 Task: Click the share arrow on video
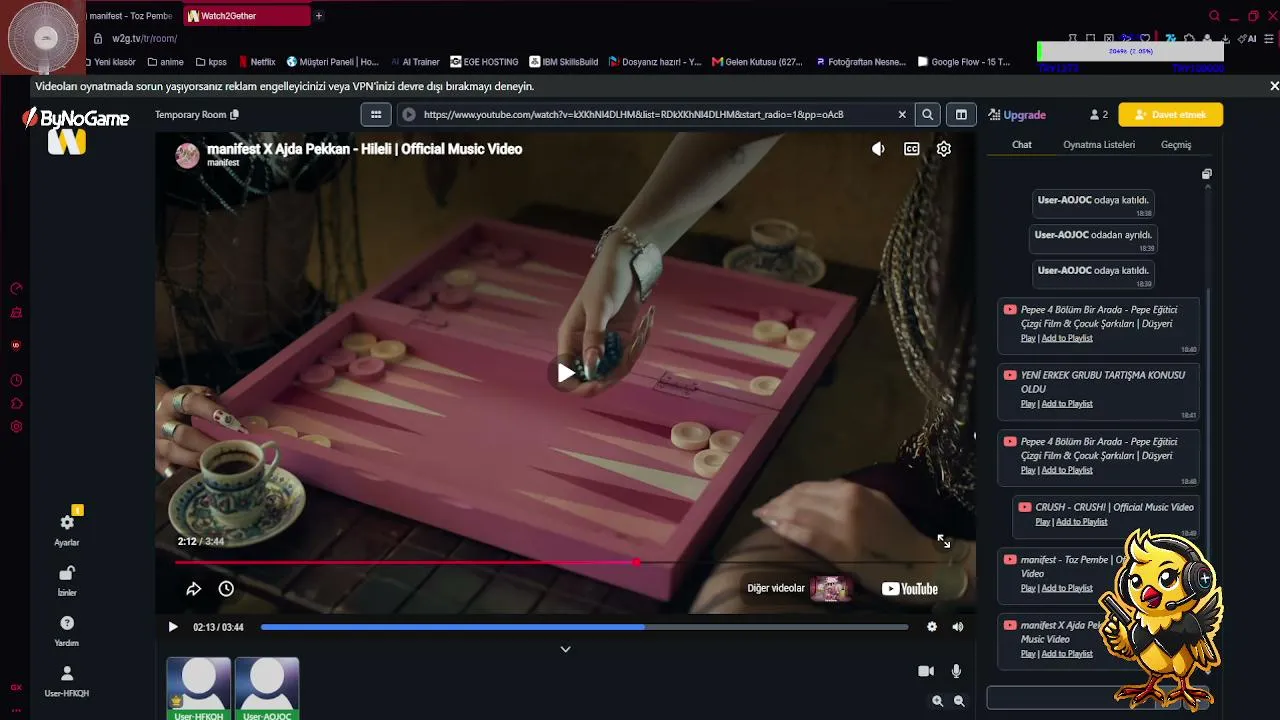point(194,589)
